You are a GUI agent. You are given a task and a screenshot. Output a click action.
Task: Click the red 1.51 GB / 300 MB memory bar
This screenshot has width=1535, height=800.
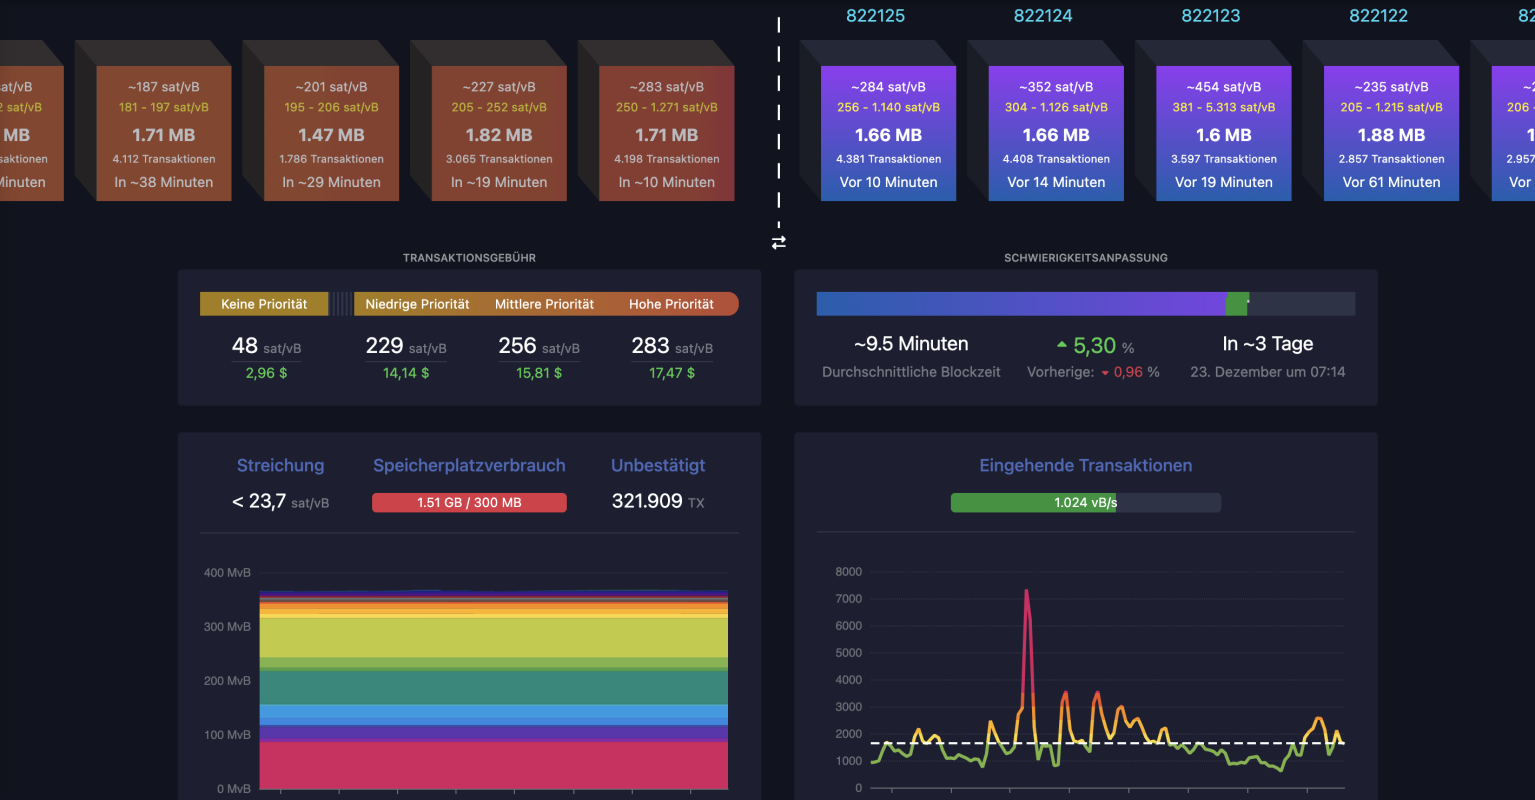coord(469,502)
